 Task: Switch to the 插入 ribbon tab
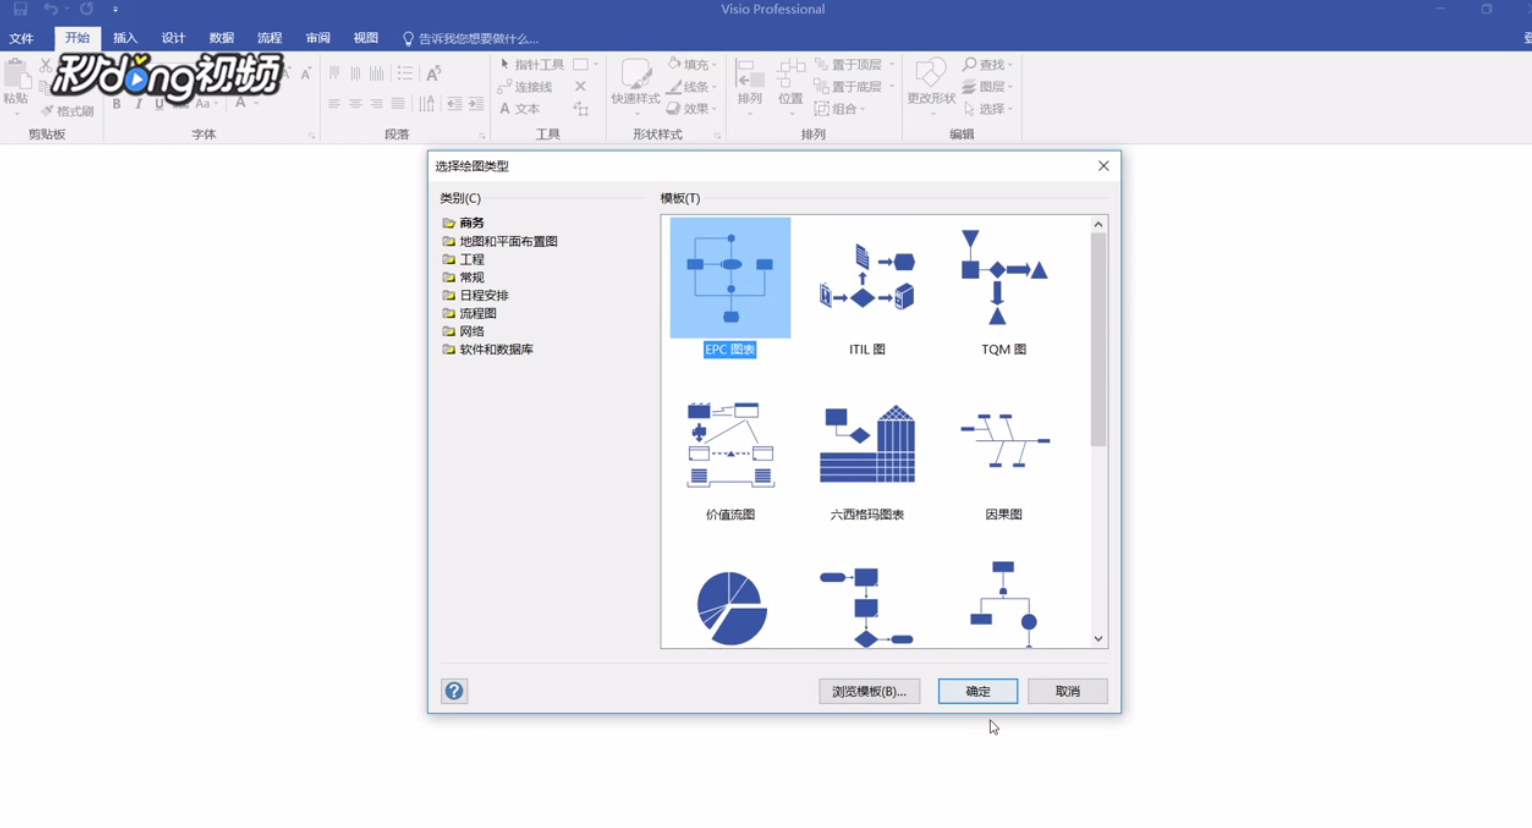(125, 38)
